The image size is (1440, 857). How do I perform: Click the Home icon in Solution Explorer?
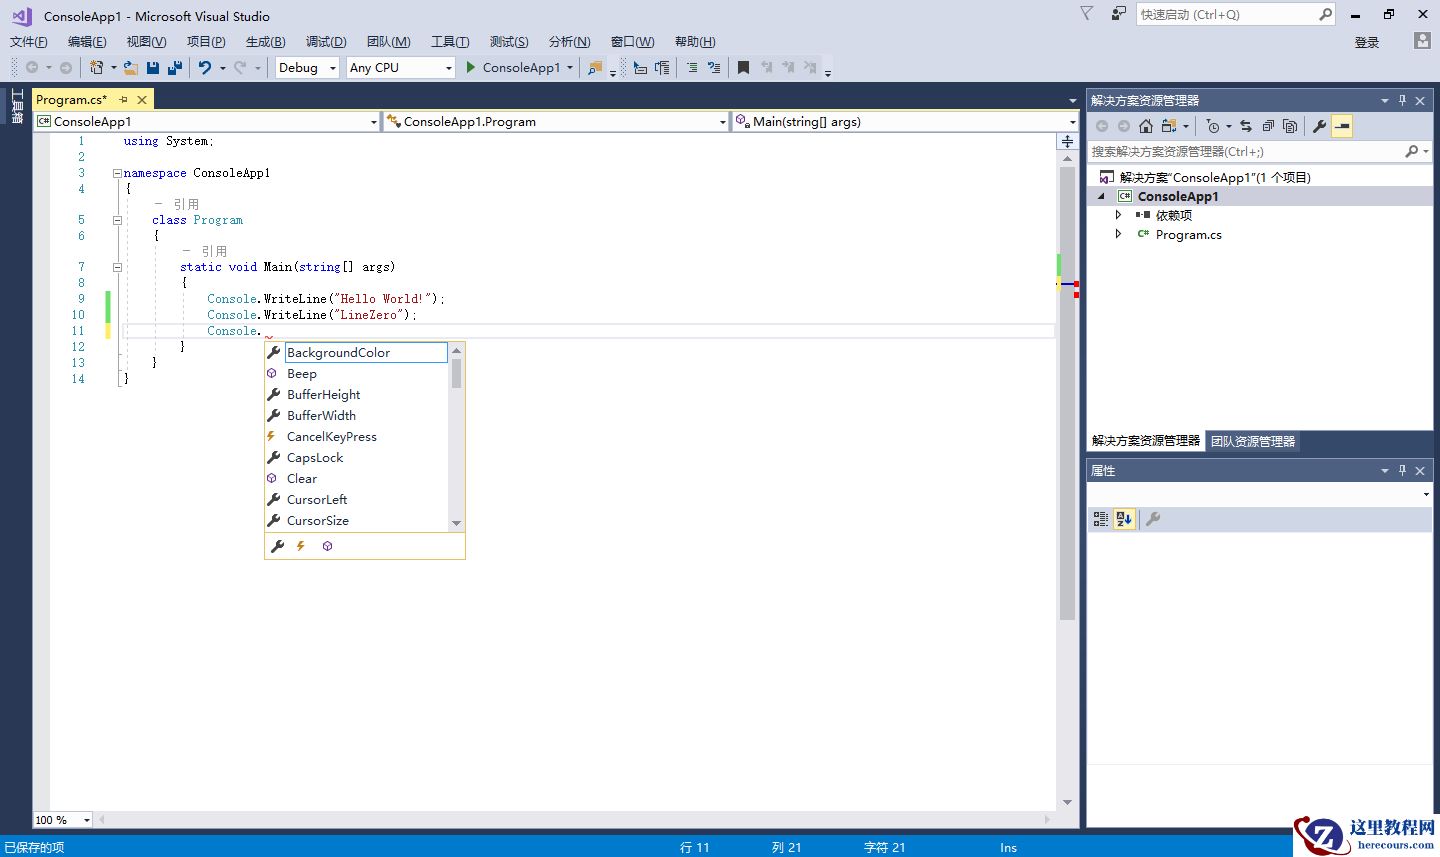pyautogui.click(x=1146, y=126)
